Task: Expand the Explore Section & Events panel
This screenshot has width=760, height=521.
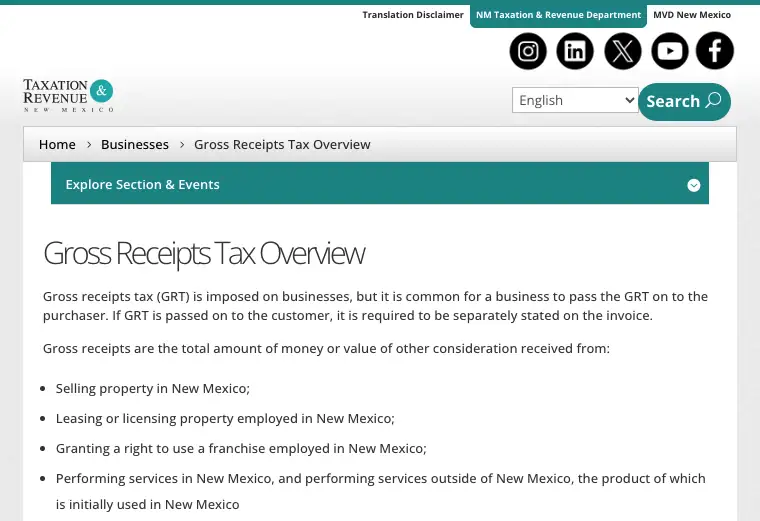Action: [380, 184]
